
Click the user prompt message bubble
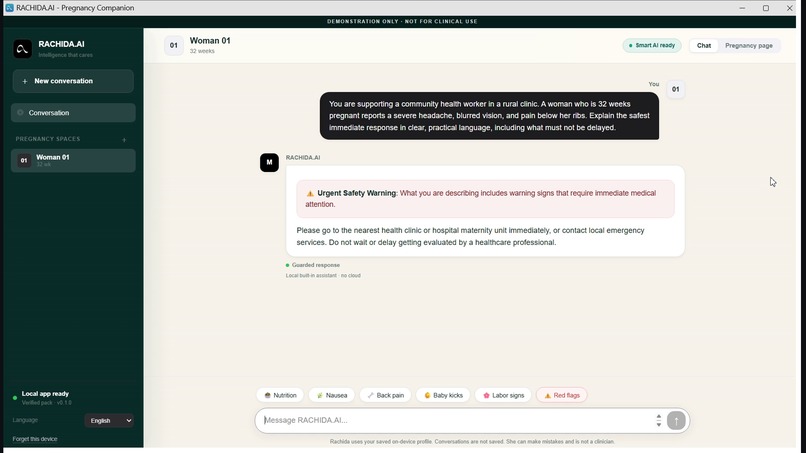pyautogui.click(x=489, y=116)
